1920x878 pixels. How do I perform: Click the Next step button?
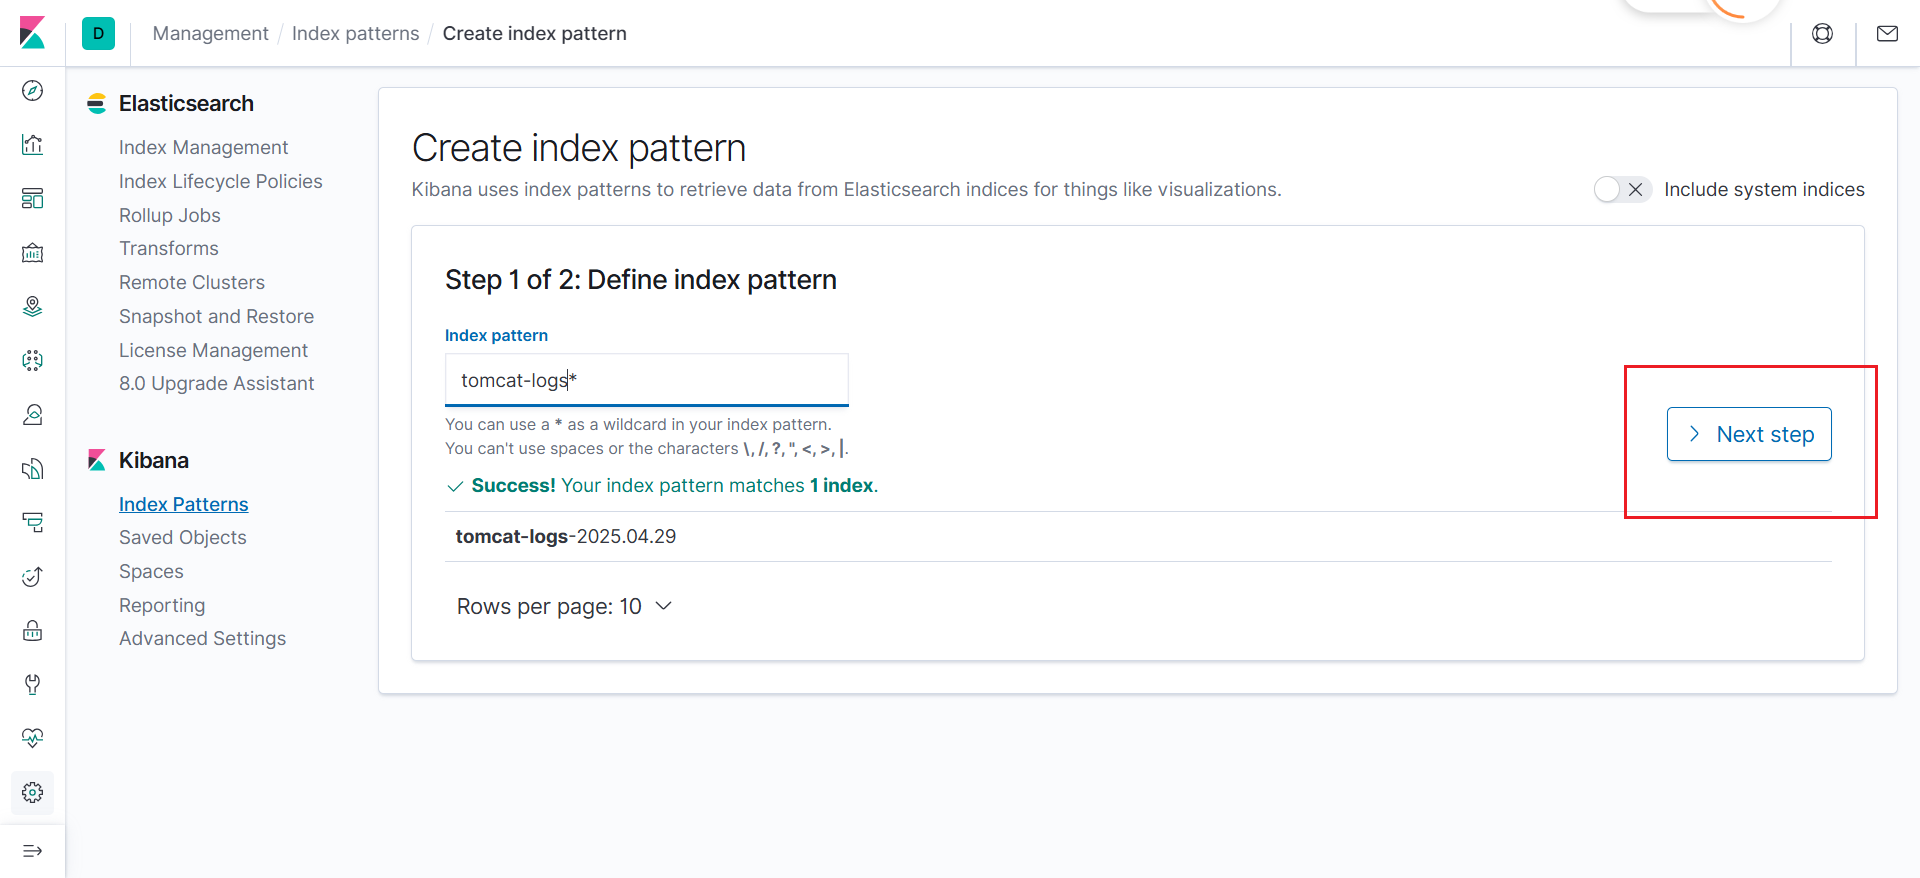[1748, 434]
